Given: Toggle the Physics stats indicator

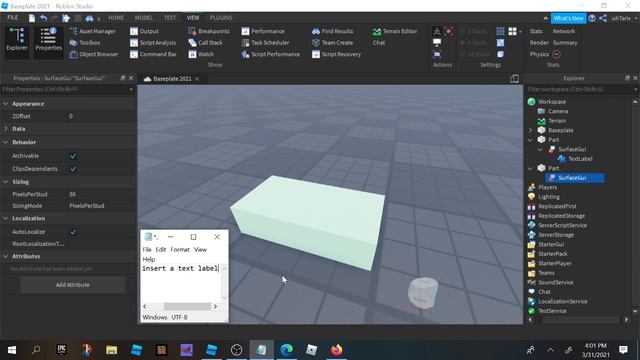Looking at the screenshot, I should (556, 54).
